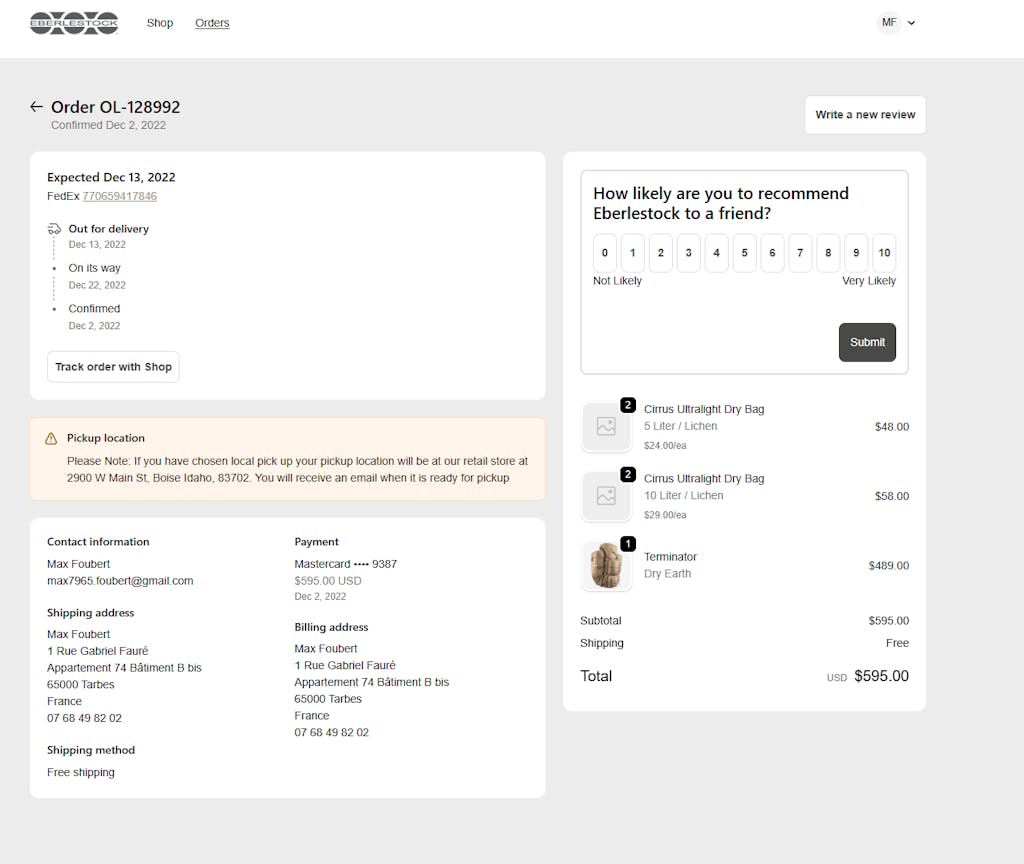This screenshot has height=864, width=1024.
Task: Click the Terminator backpack thumbnail
Action: (x=606, y=566)
